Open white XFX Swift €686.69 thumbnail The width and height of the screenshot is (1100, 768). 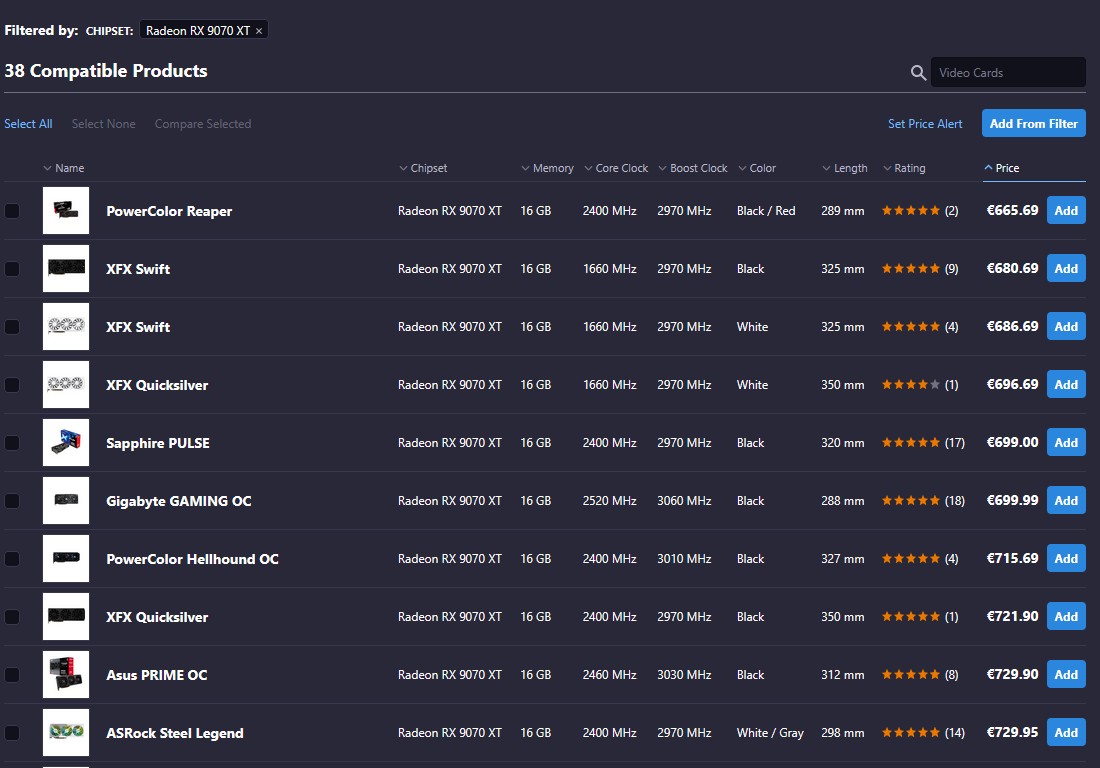coord(66,327)
